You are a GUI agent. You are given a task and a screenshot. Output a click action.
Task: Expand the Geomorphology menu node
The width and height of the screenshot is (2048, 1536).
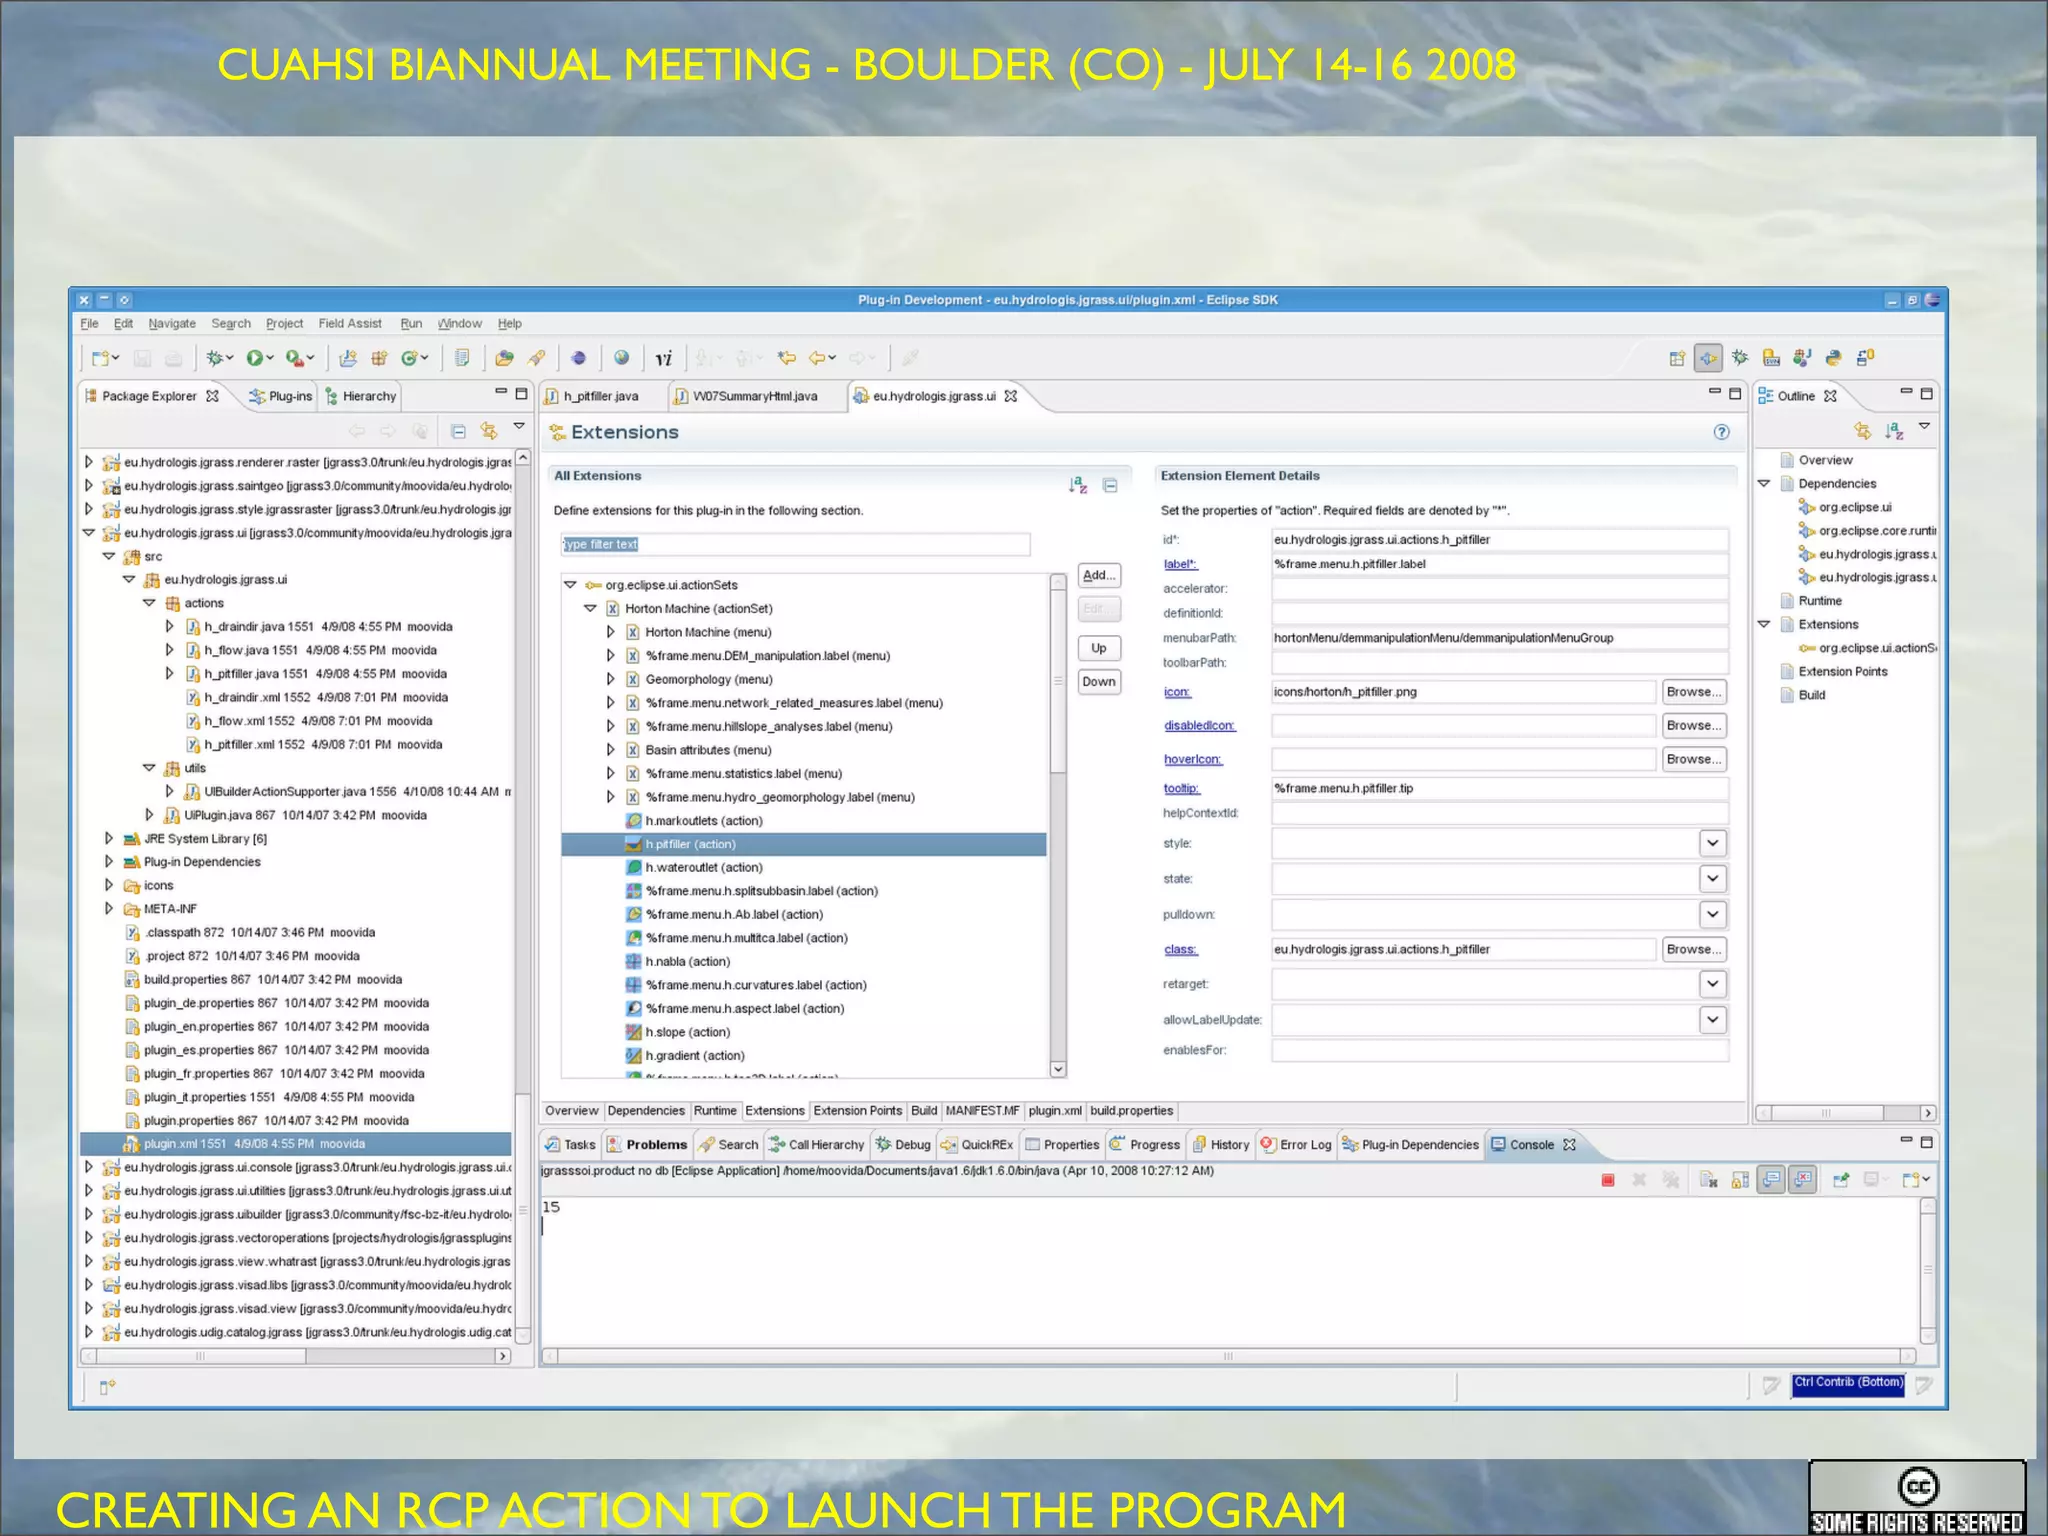point(610,679)
